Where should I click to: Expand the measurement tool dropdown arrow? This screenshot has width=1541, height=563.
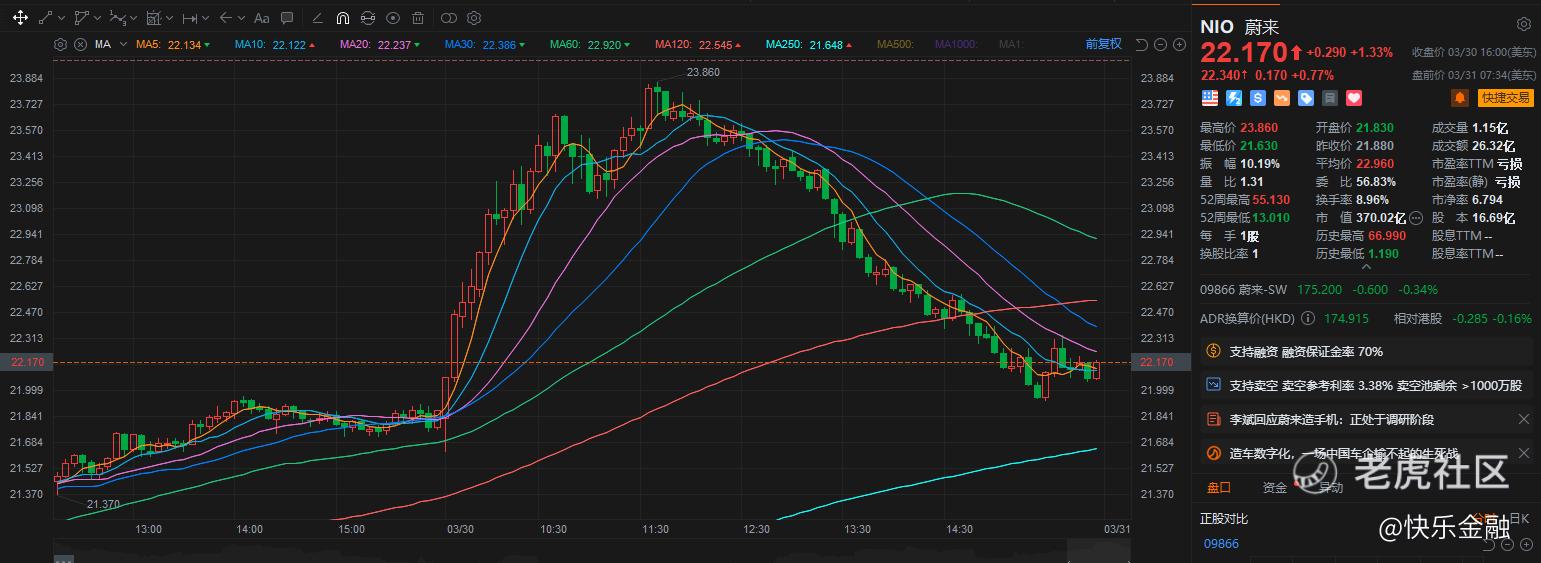[x=170, y=19]
